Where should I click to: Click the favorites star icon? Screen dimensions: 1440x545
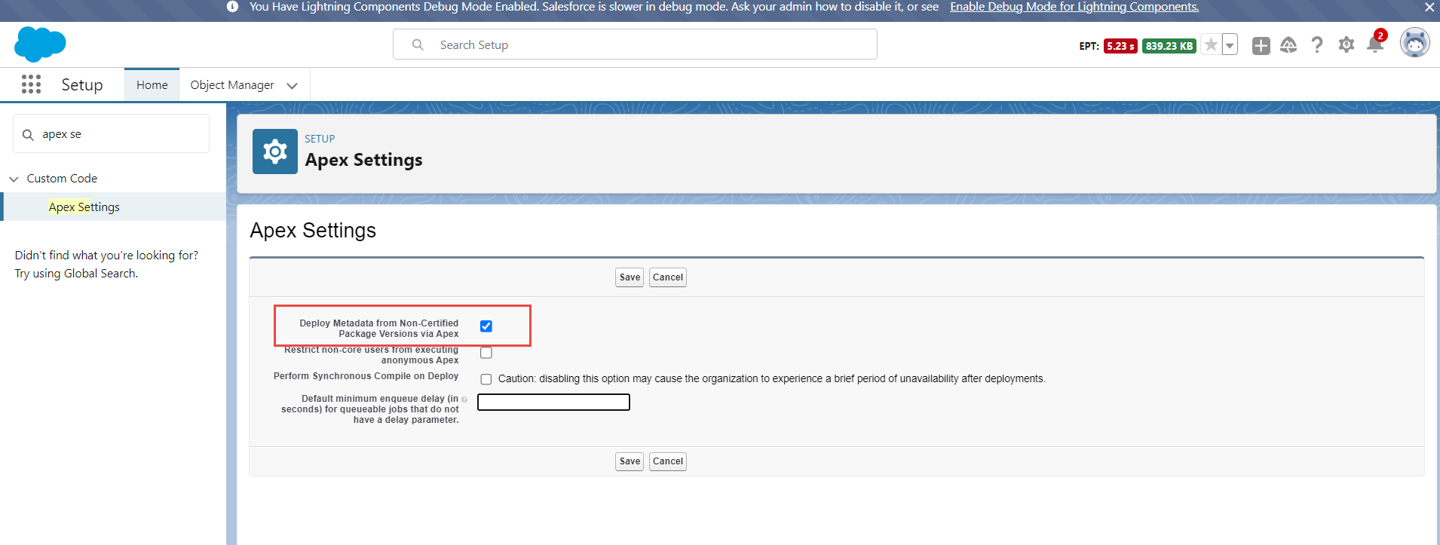click(x=1211, y=45)
